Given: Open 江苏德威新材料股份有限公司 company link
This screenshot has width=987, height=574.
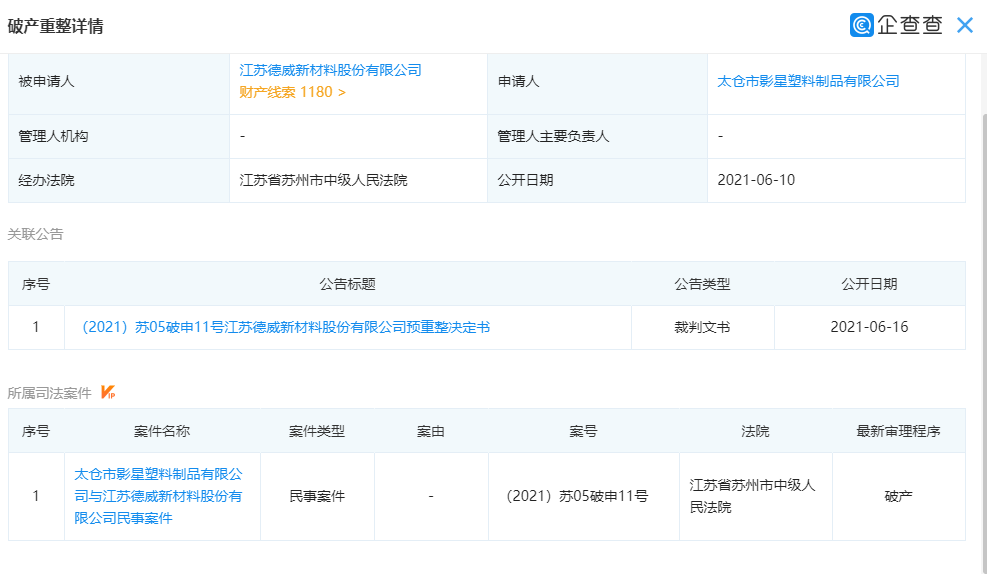Looking at the screenshot, I should [330, 70].
